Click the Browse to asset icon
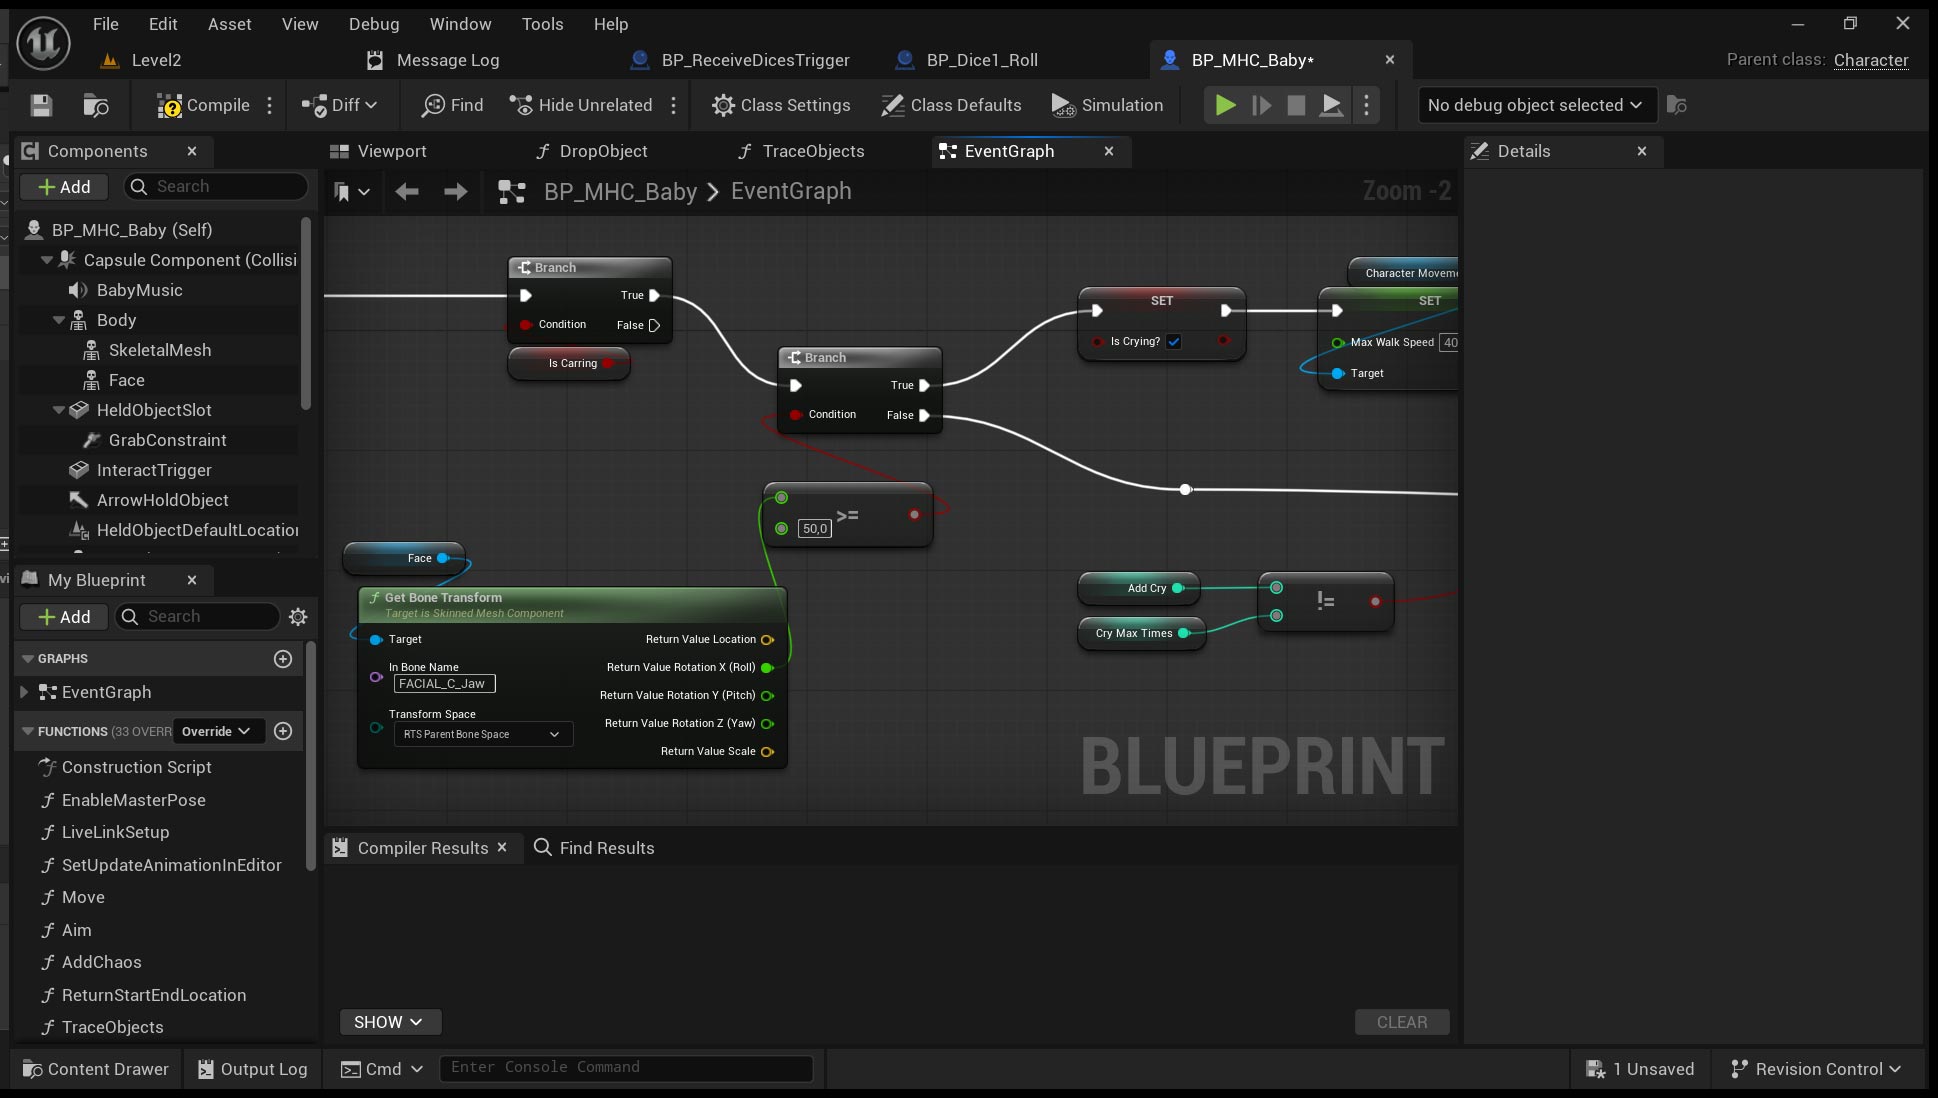 96,105
